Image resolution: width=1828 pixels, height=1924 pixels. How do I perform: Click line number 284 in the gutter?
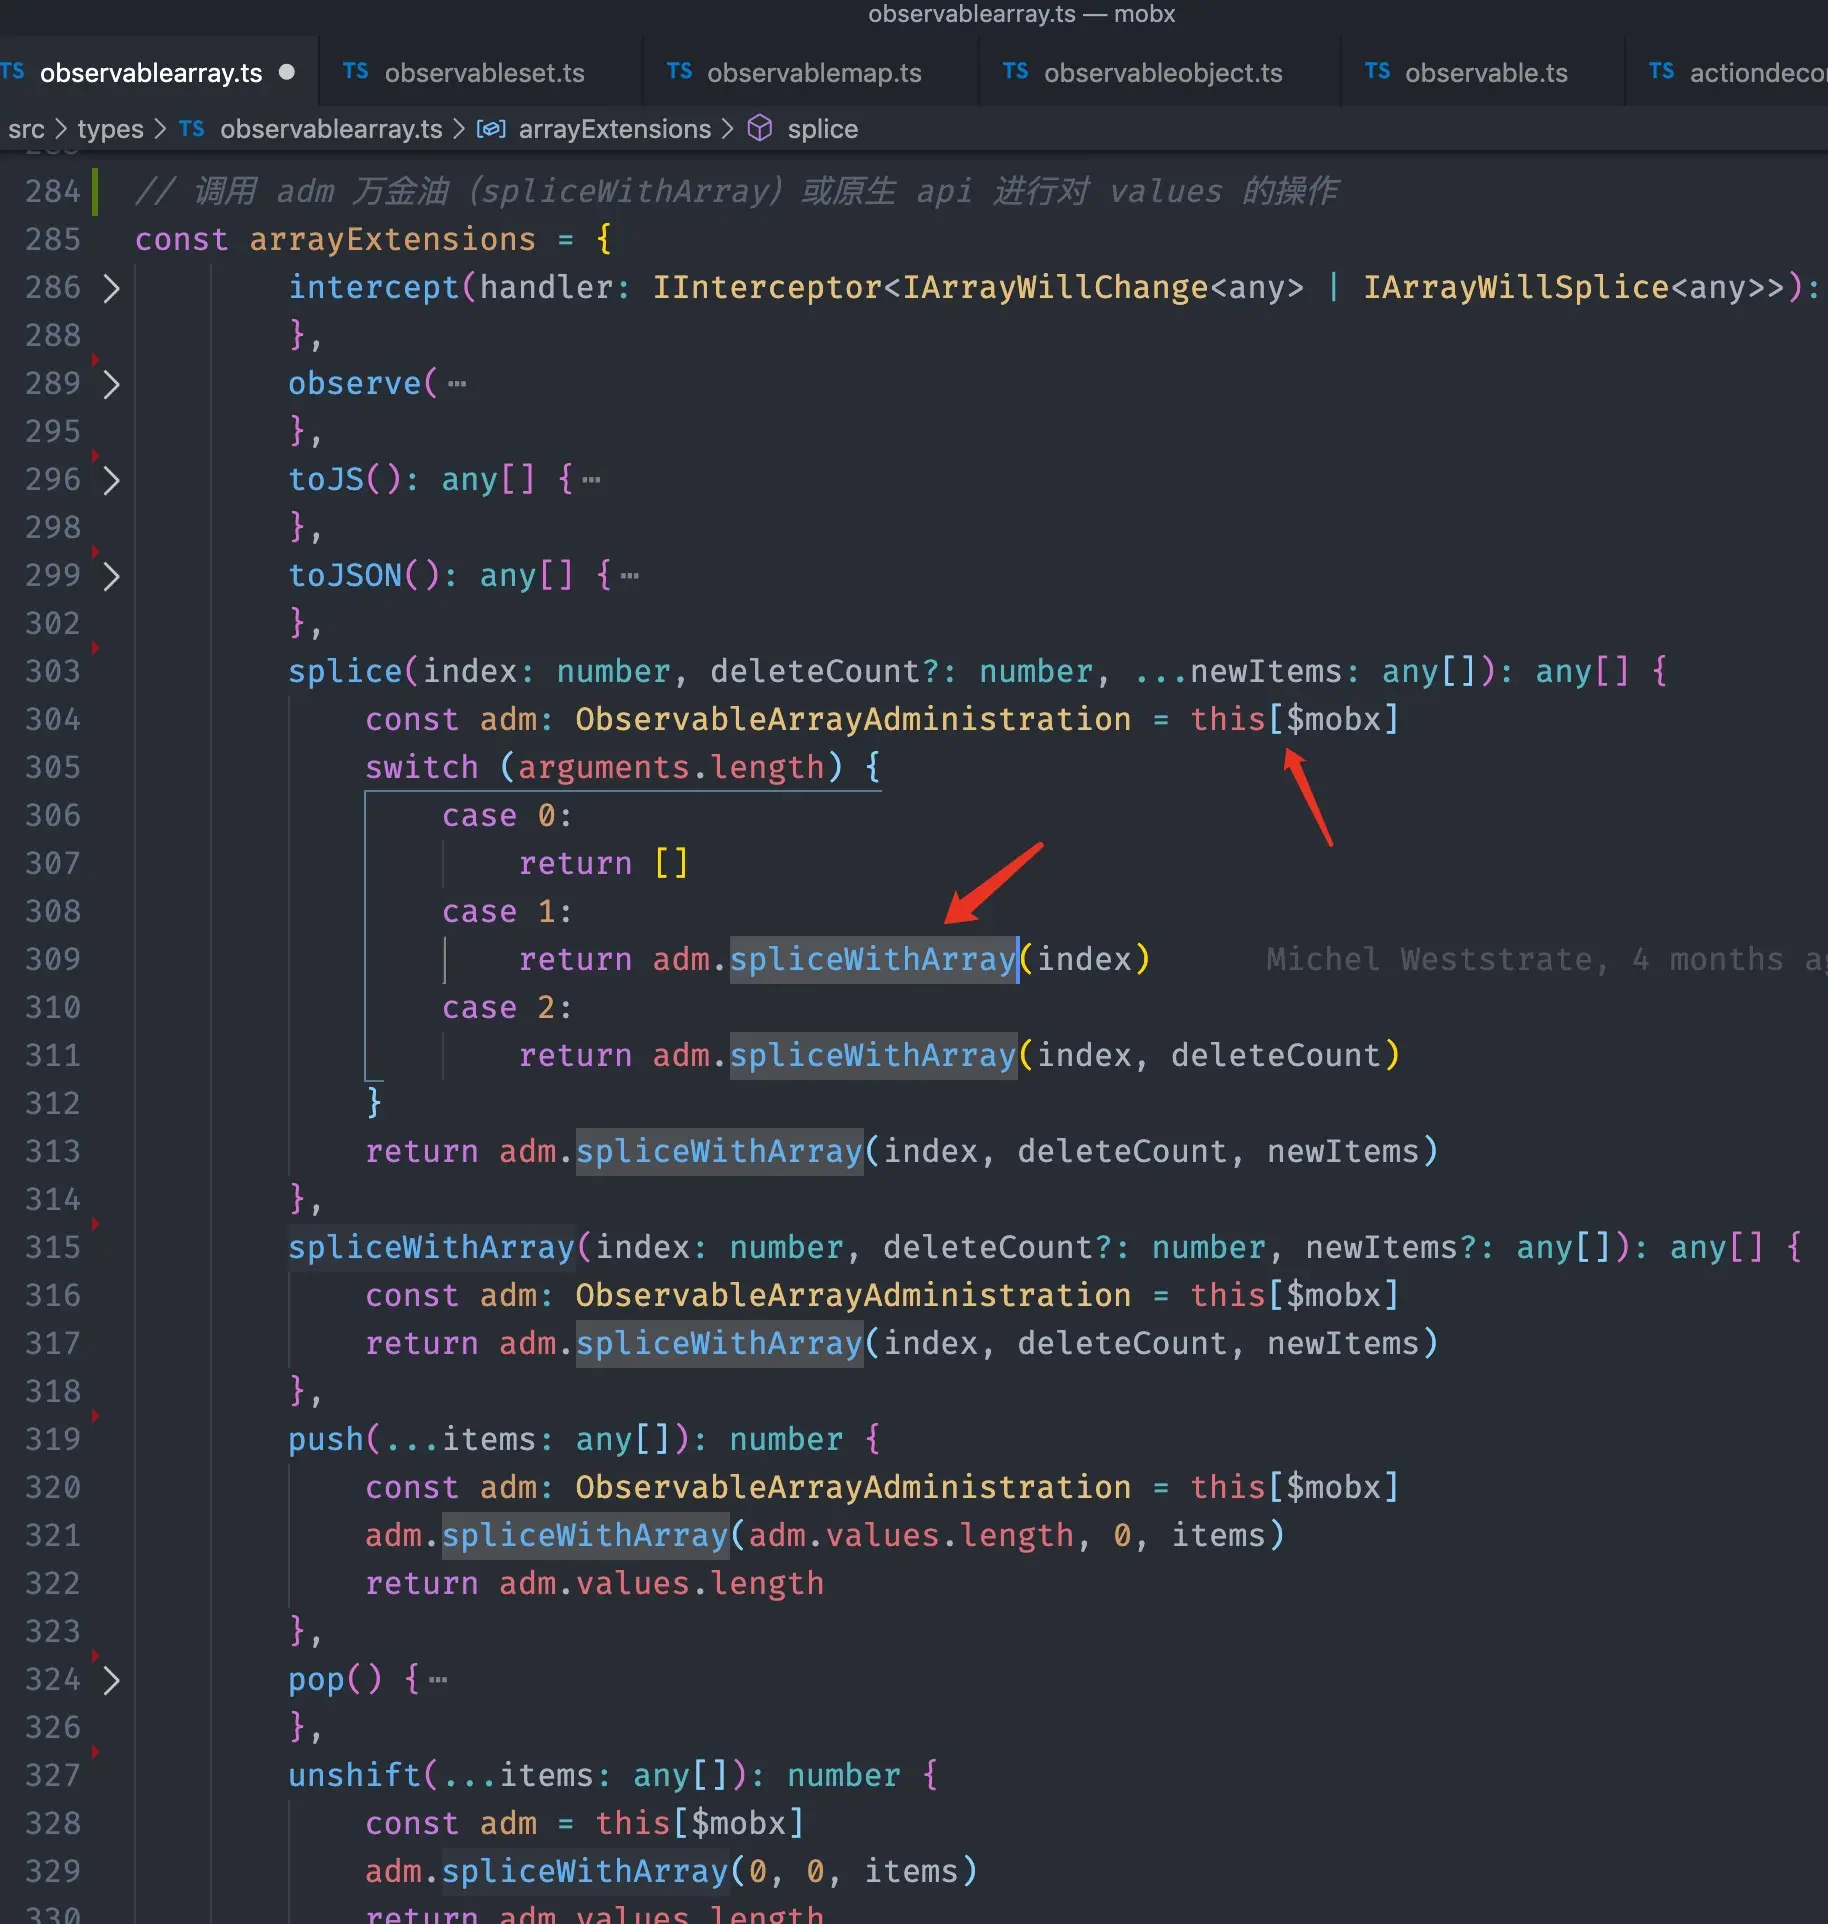tap(53, 191)
